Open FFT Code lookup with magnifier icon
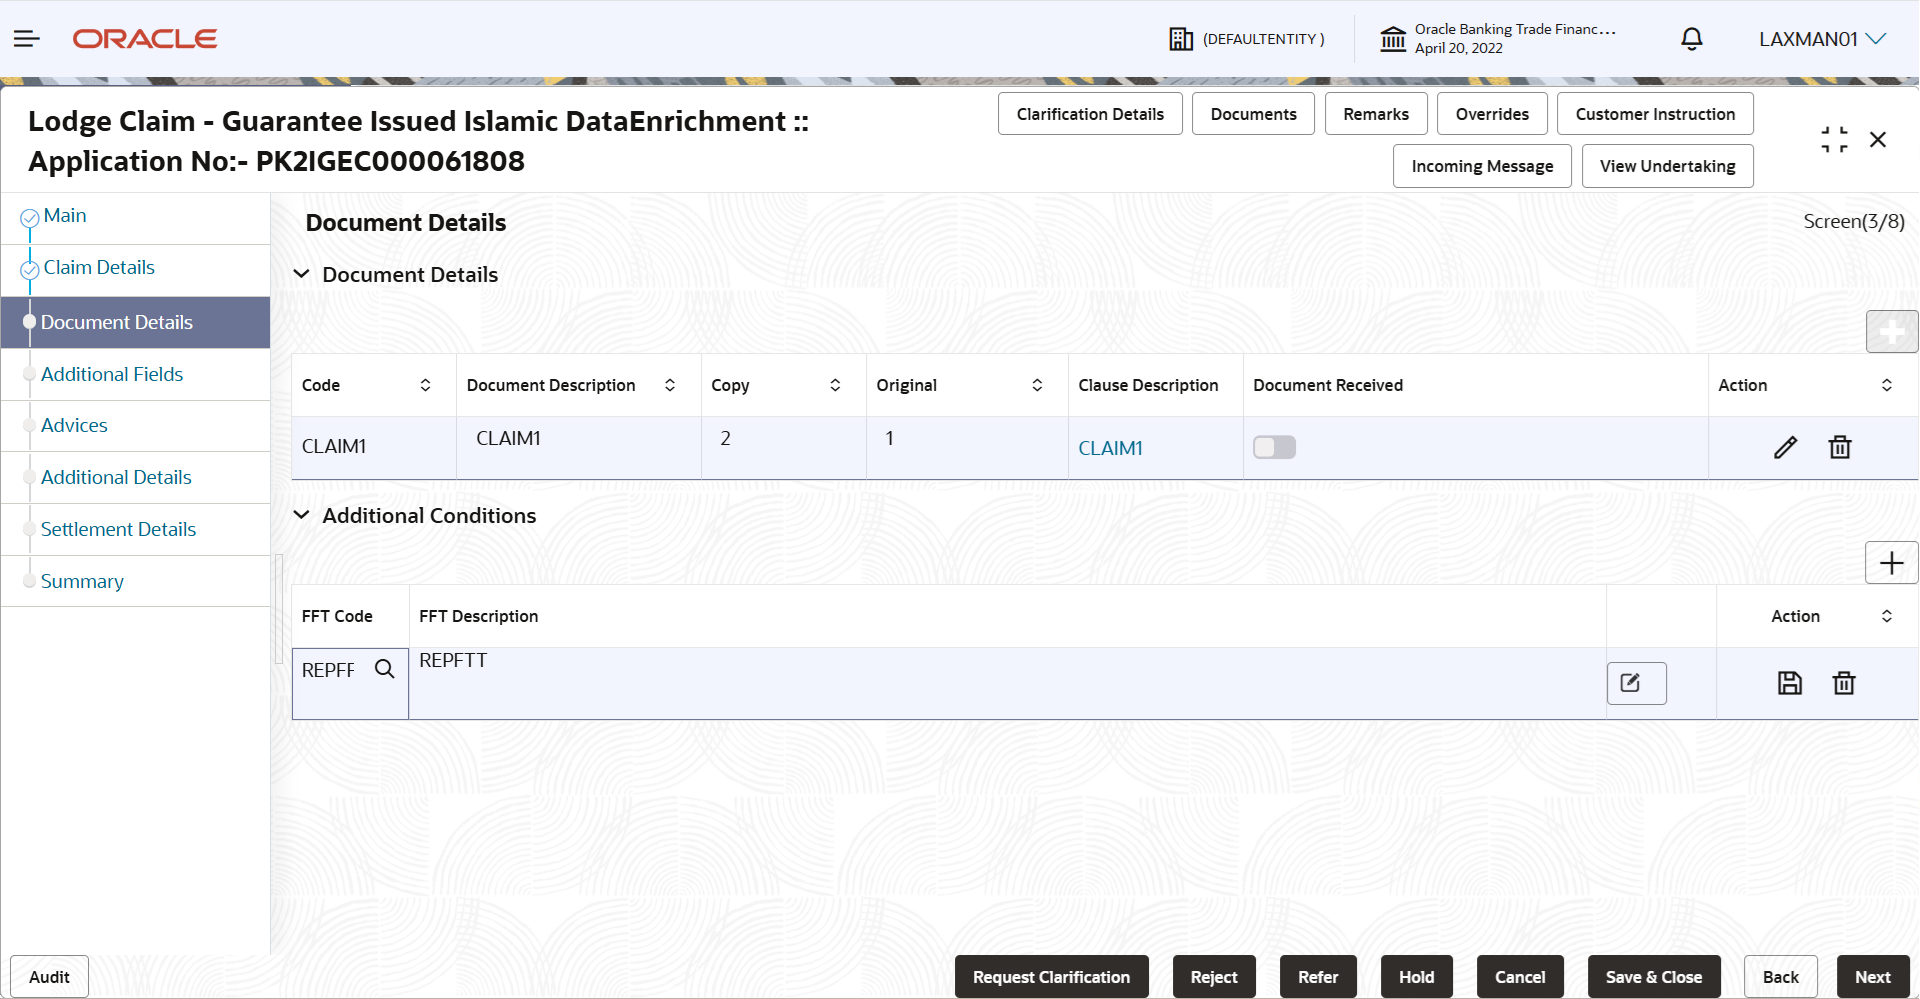Image resolution: width=1920 pixels, height=999 pixels. 385,668
